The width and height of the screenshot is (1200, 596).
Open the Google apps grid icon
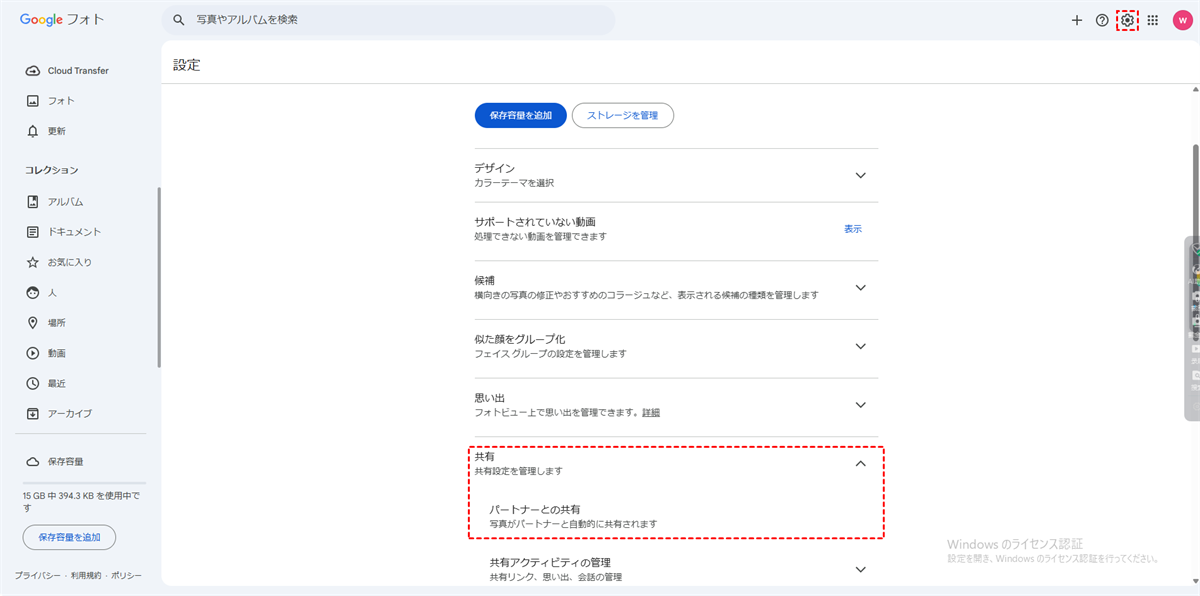tap(1152, 20)
